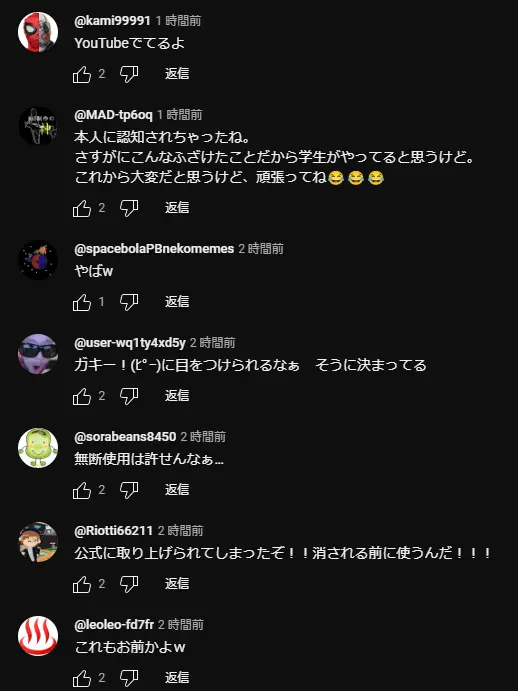Dislike the @kami99991 comment

(129, 74)
